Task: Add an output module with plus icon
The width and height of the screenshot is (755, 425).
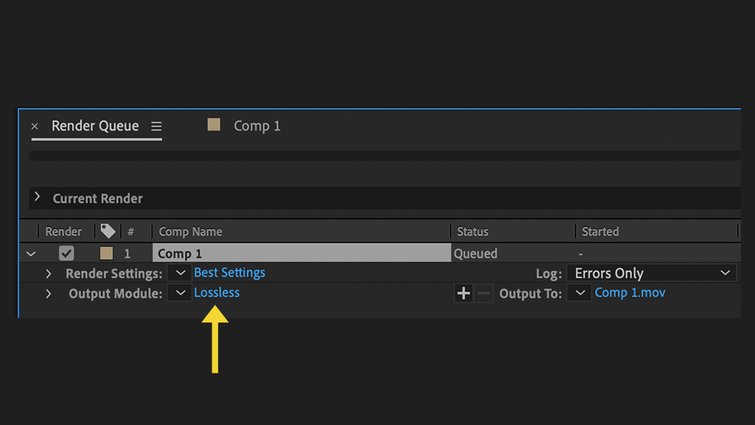Action: tap(463, 293)
